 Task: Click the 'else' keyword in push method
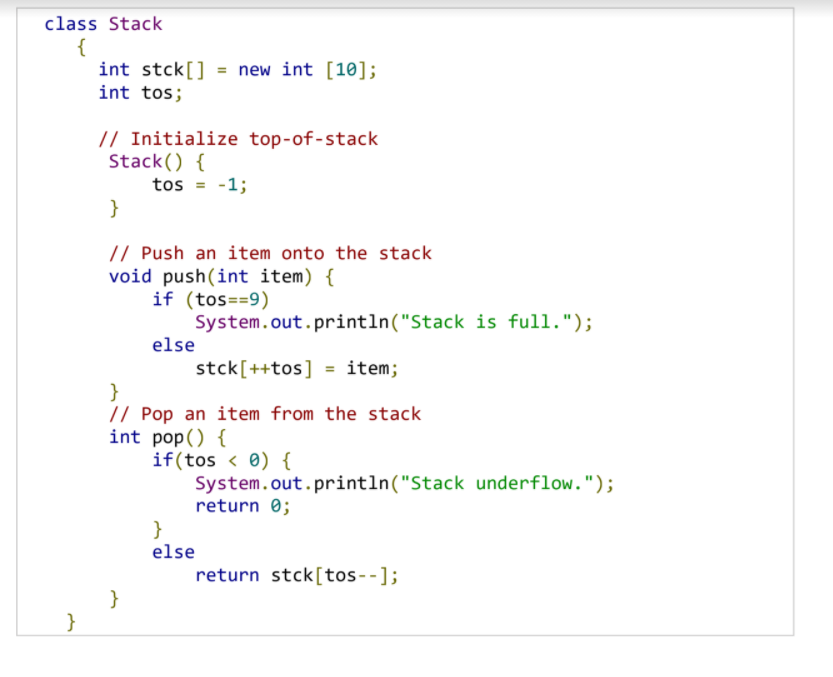(173, 345)
